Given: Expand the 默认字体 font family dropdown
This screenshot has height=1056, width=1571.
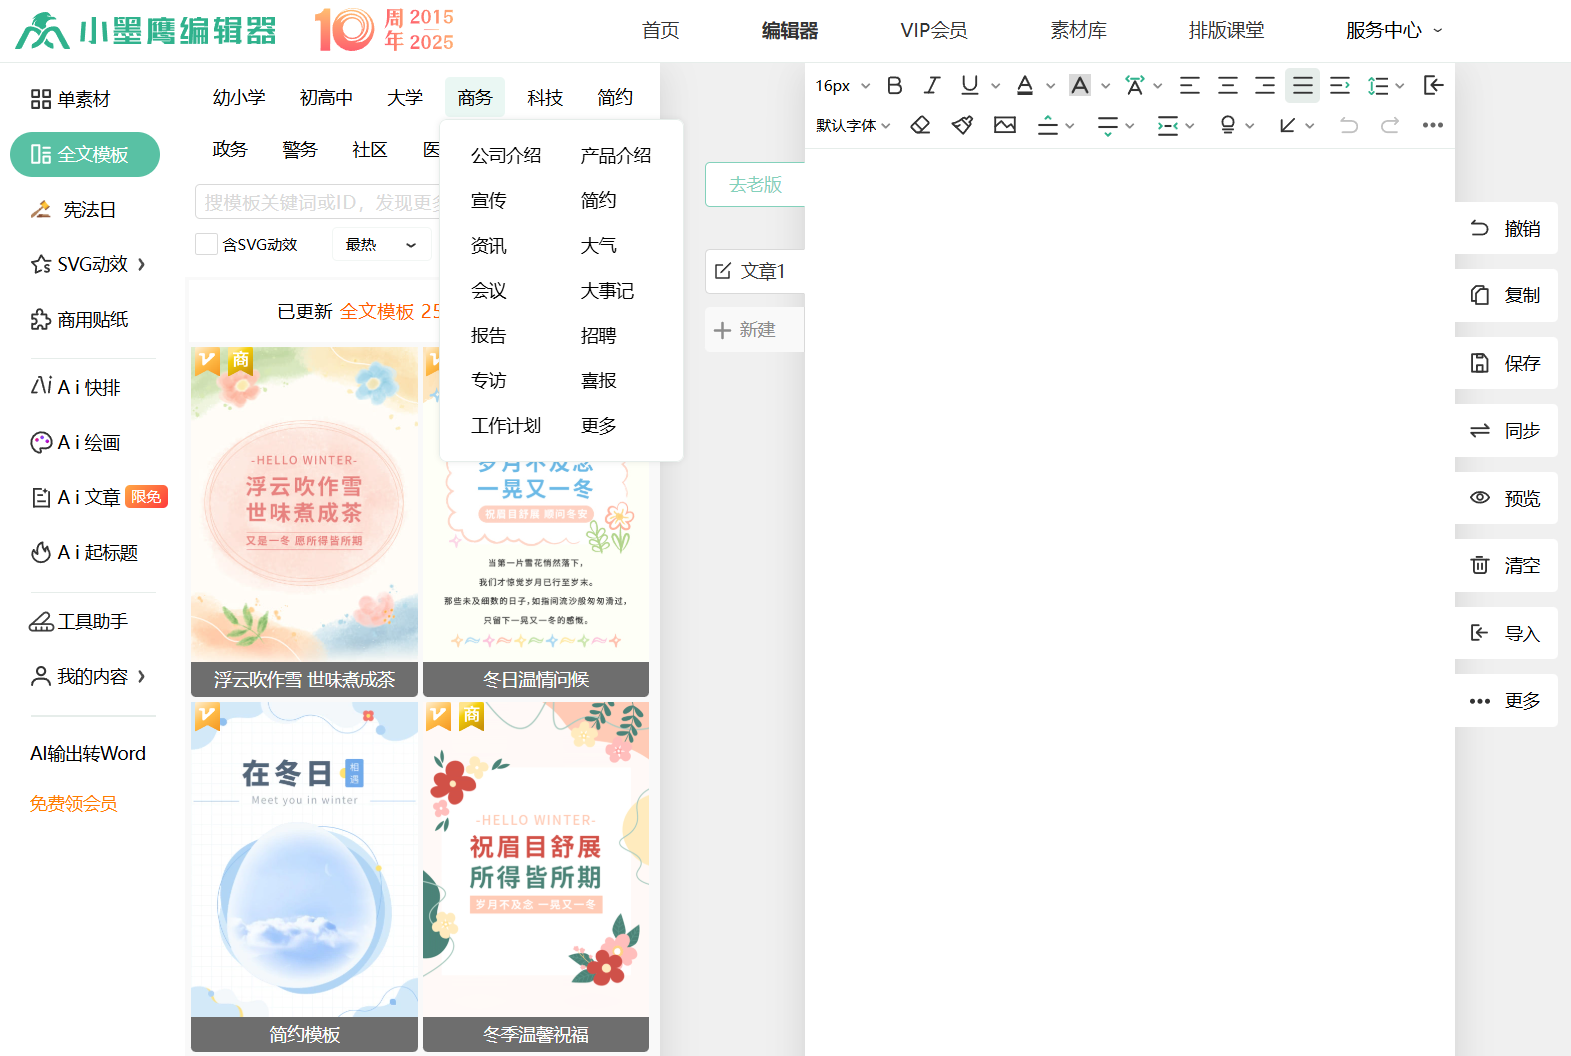Looking at the screenshot, I should point(853,125).
